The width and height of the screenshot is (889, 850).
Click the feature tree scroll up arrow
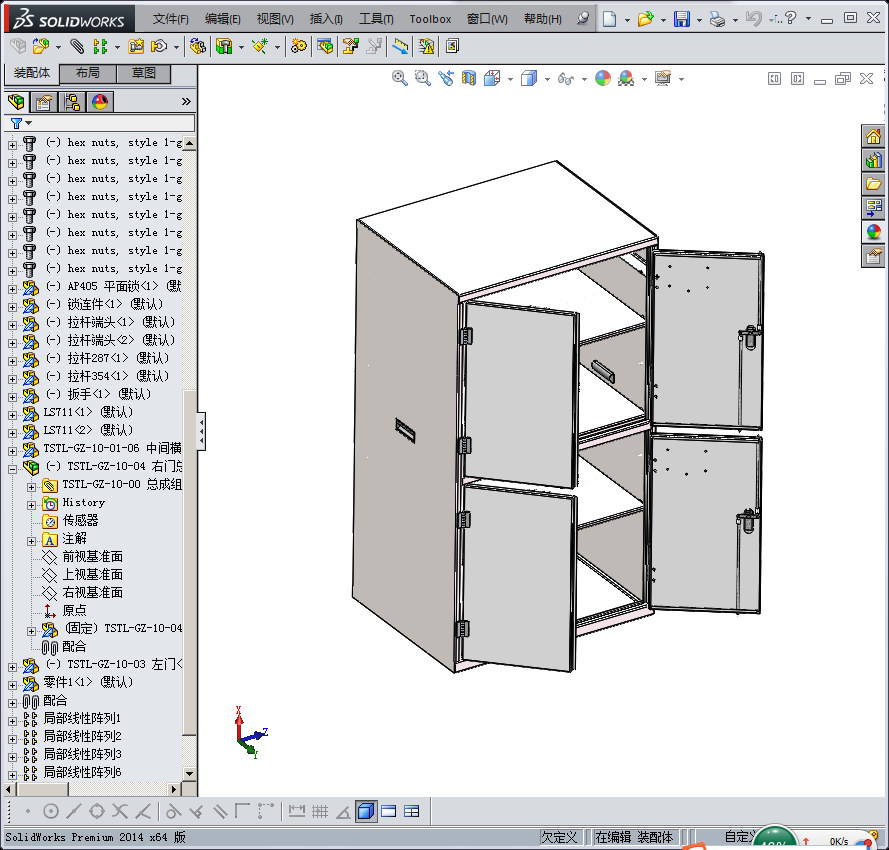(189, 143)
